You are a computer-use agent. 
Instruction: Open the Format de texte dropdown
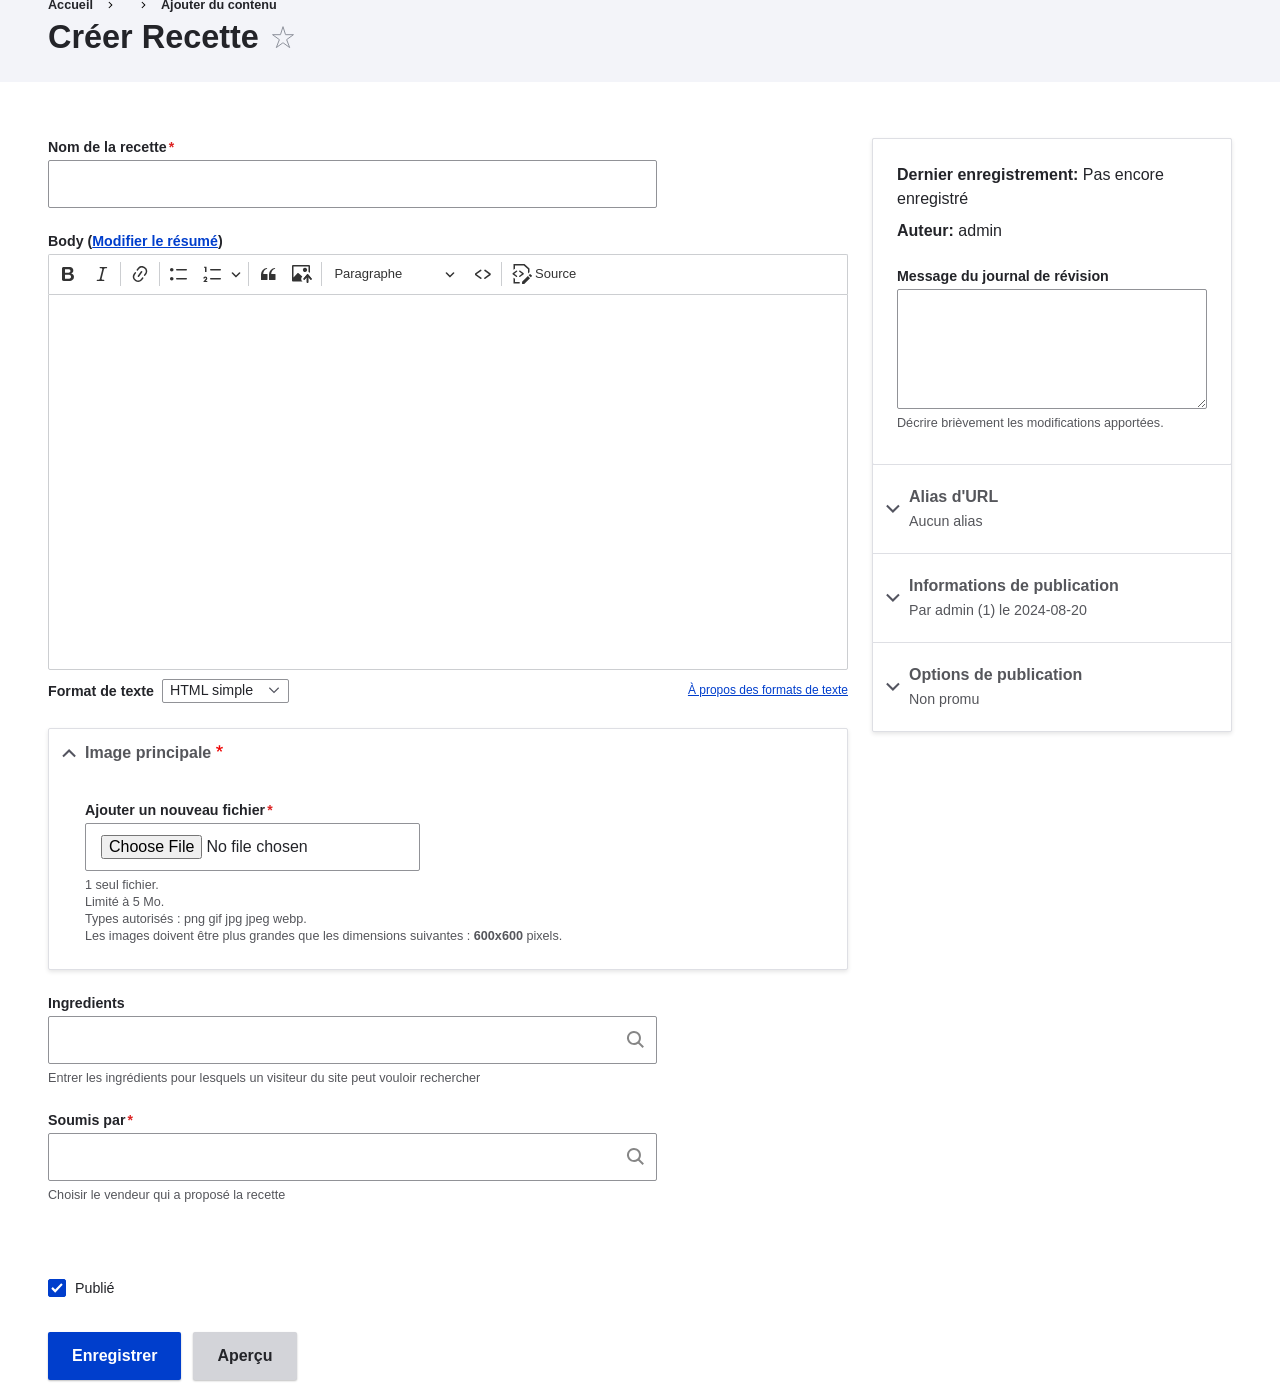pos(225,691)
